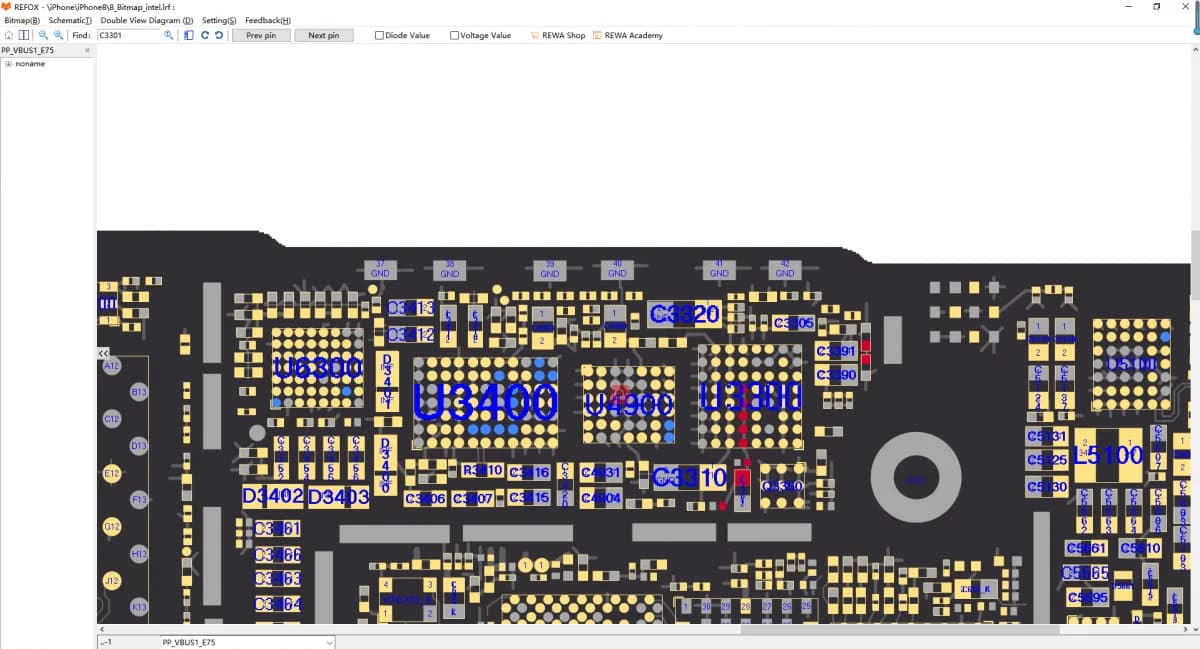1200x649 pixels.
Task: Close the PP_VBUS1_E75 panel tab
Action: point(88,49)
